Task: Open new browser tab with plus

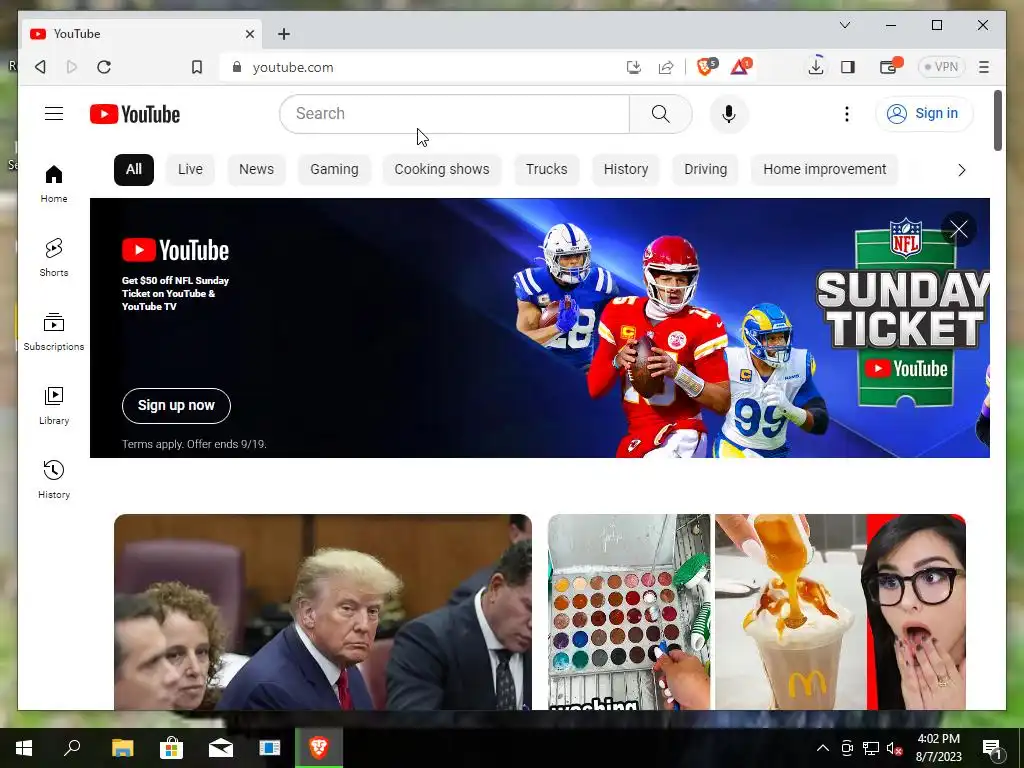Action: [x=283, y=34]
